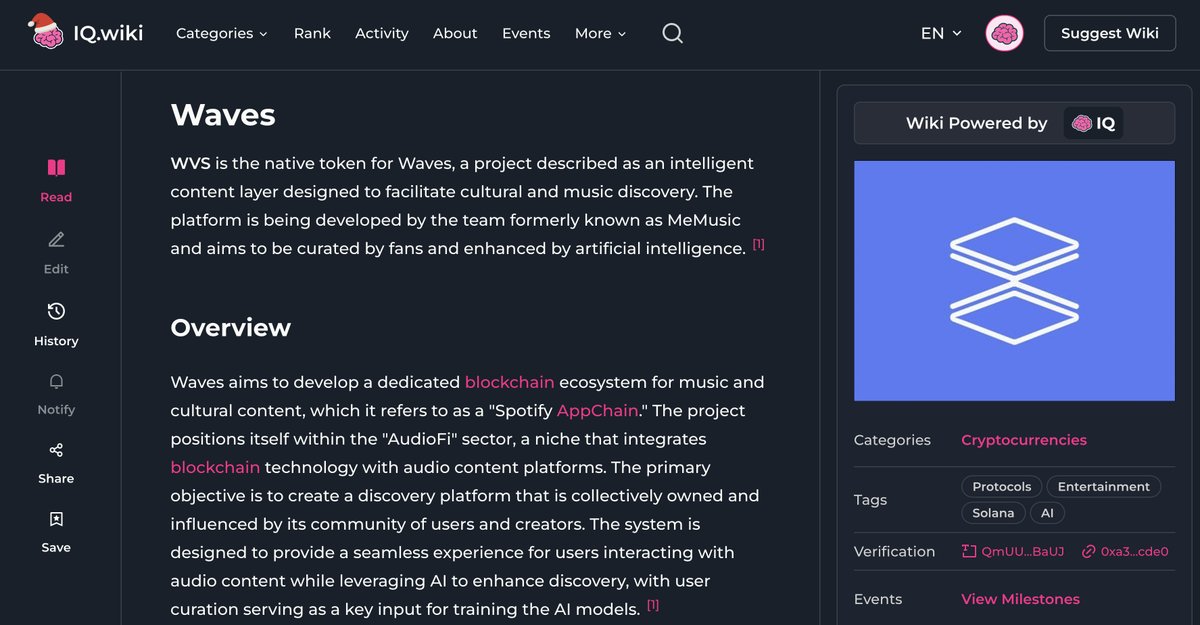This screenshot has width=1200, height=625.
Task: Open the user profile avatar
Action: (1004, 33)
